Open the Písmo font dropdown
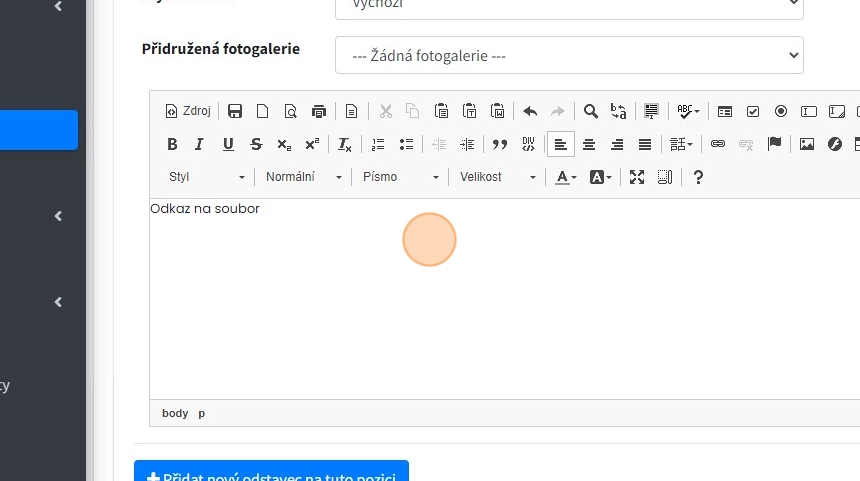Screen dimensions: 860x481 pyautogui.click(x=400, y=177)
